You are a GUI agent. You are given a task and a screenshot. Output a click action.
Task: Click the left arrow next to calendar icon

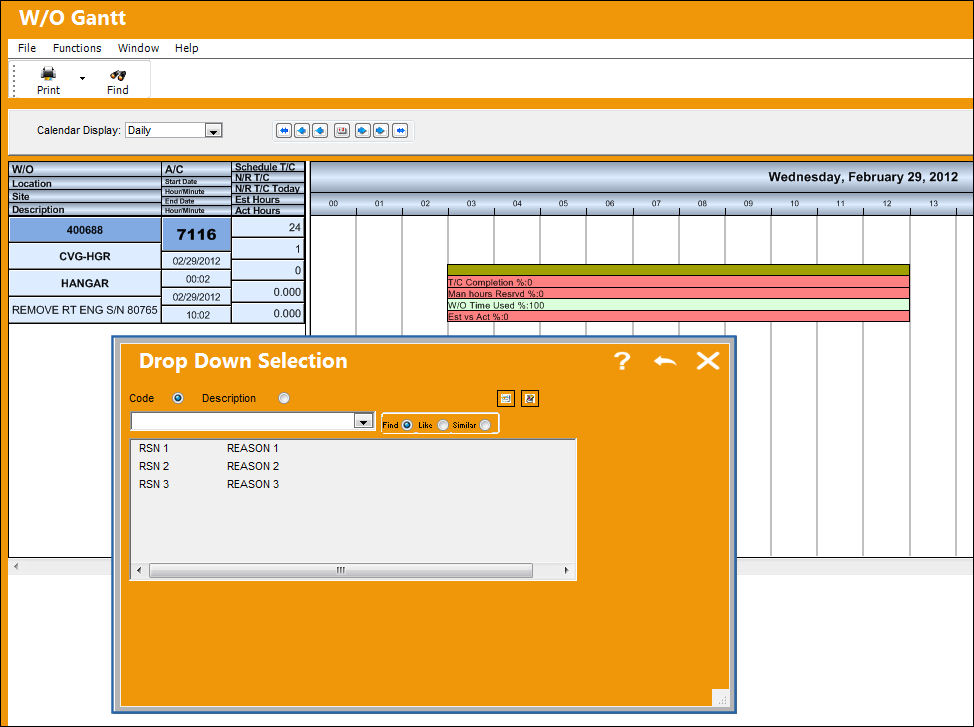(x=320, y=130)
